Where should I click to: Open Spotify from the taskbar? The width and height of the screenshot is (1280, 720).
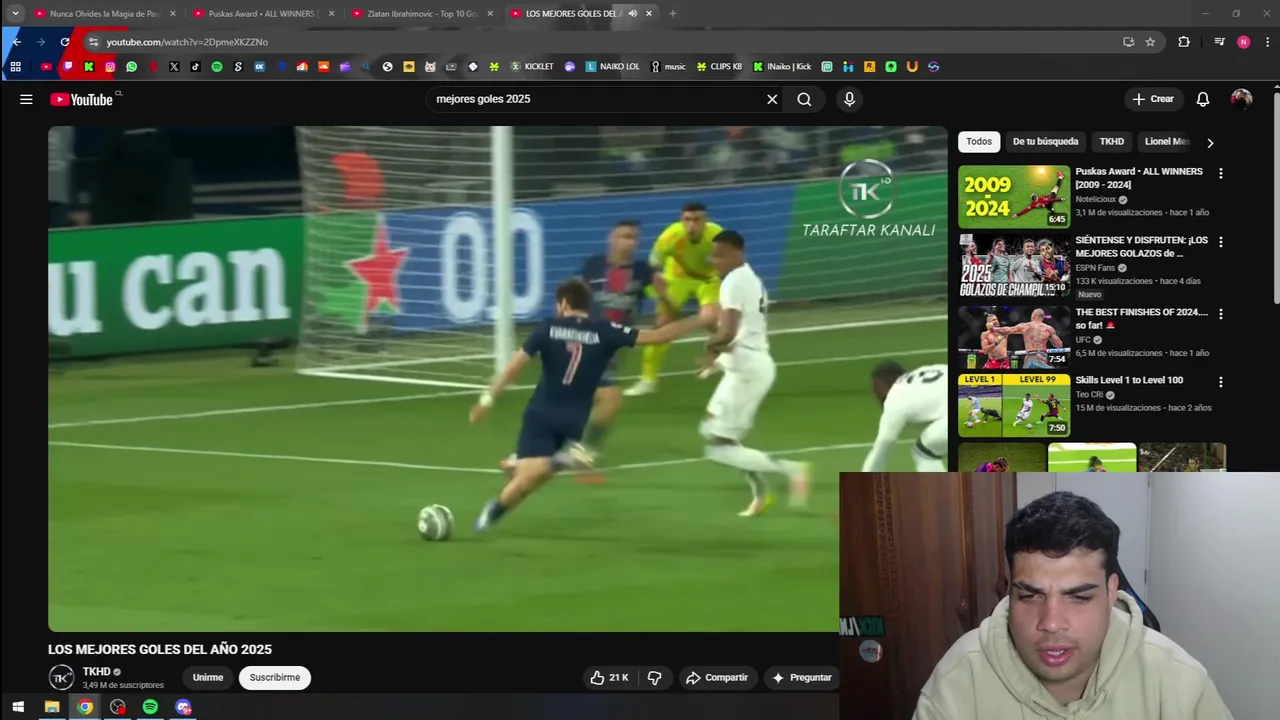tap(150, 707)
